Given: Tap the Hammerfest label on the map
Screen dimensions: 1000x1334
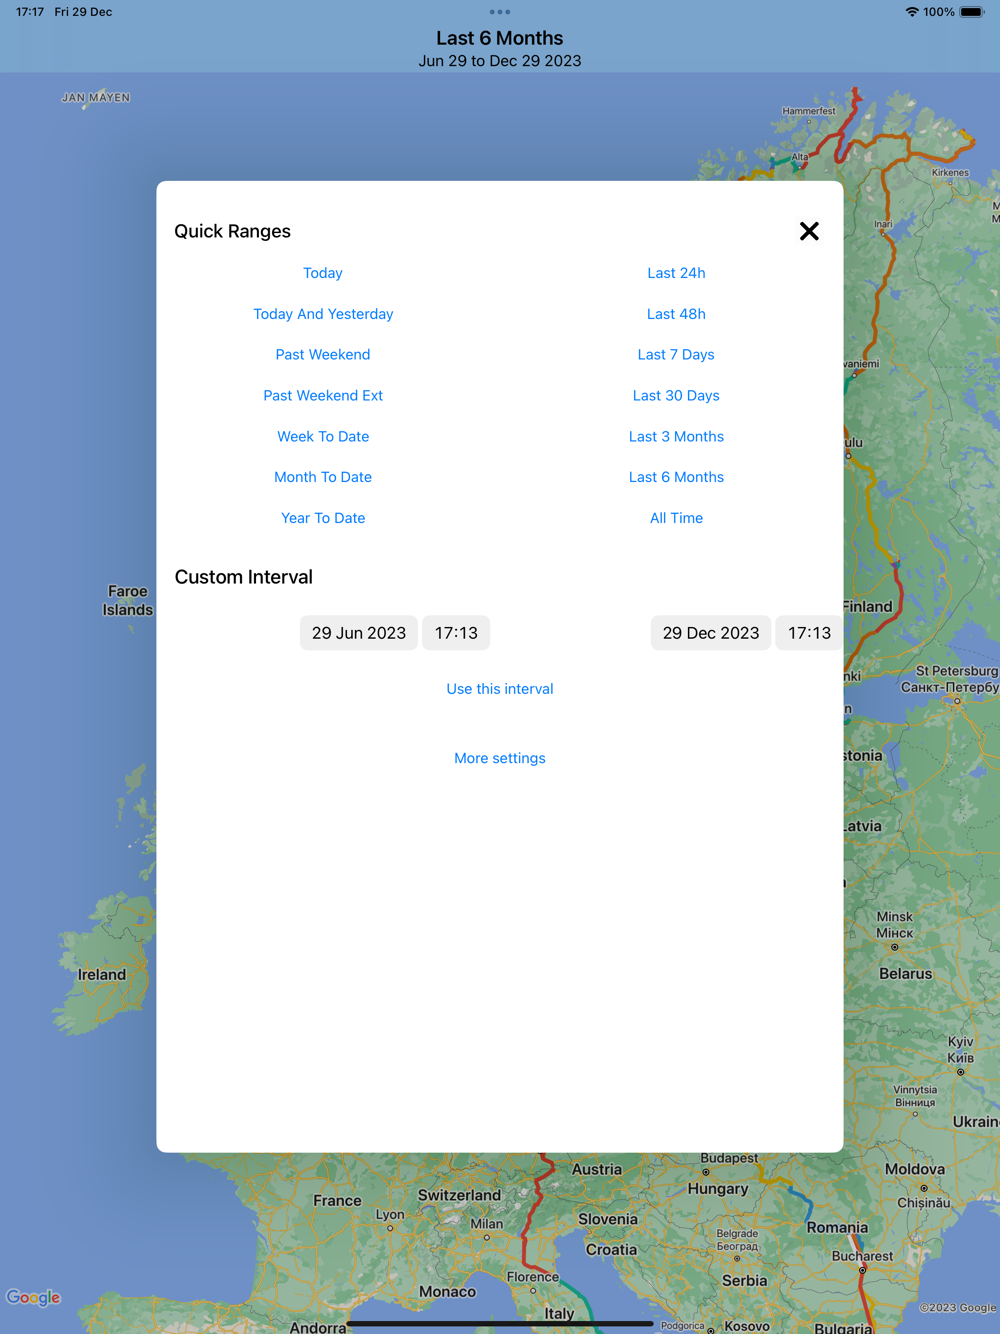Looking at the screenshot, I should click(809, 111).
